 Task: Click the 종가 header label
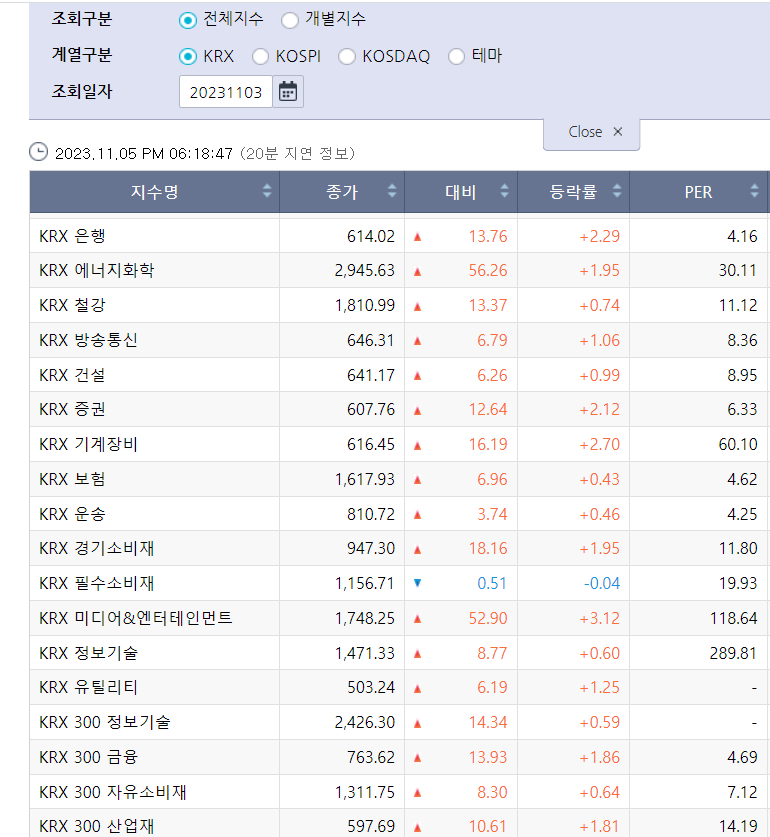pos(342,192)
